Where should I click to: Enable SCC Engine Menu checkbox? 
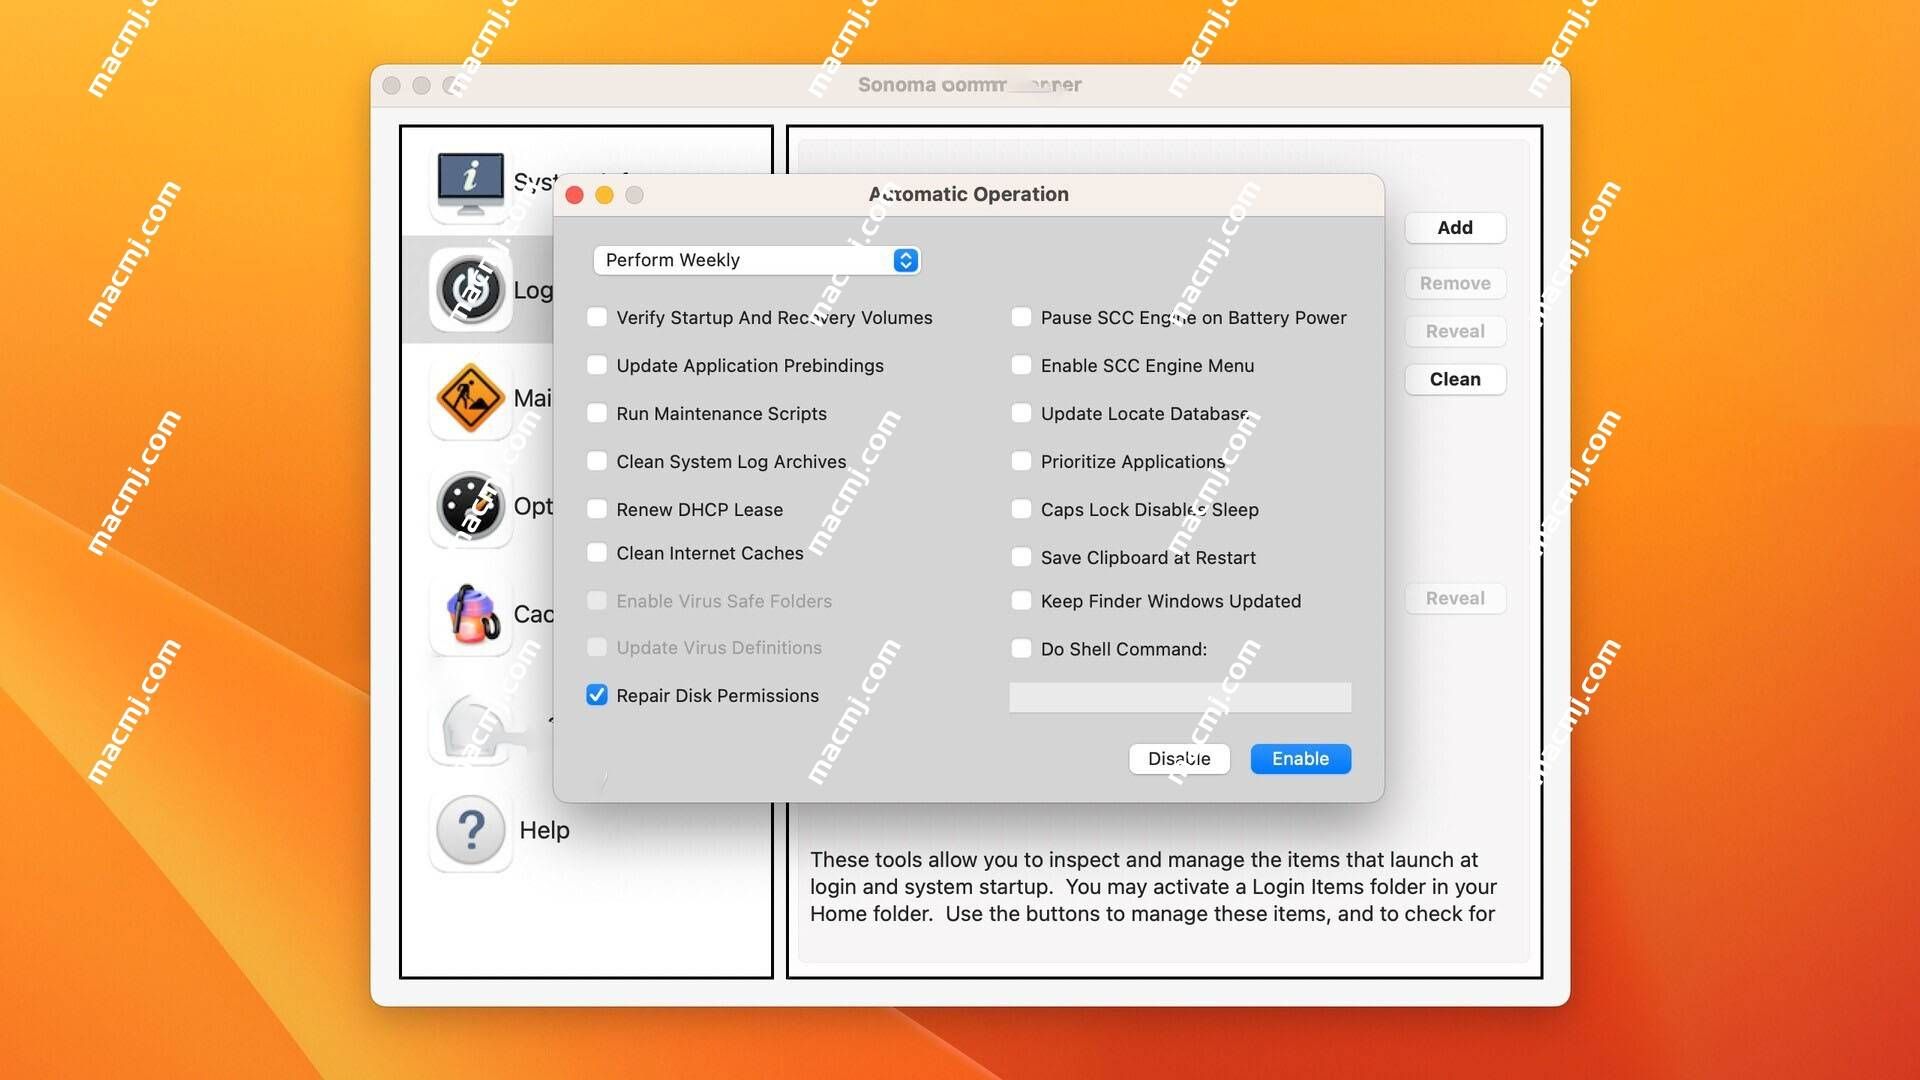(1021, 365)
